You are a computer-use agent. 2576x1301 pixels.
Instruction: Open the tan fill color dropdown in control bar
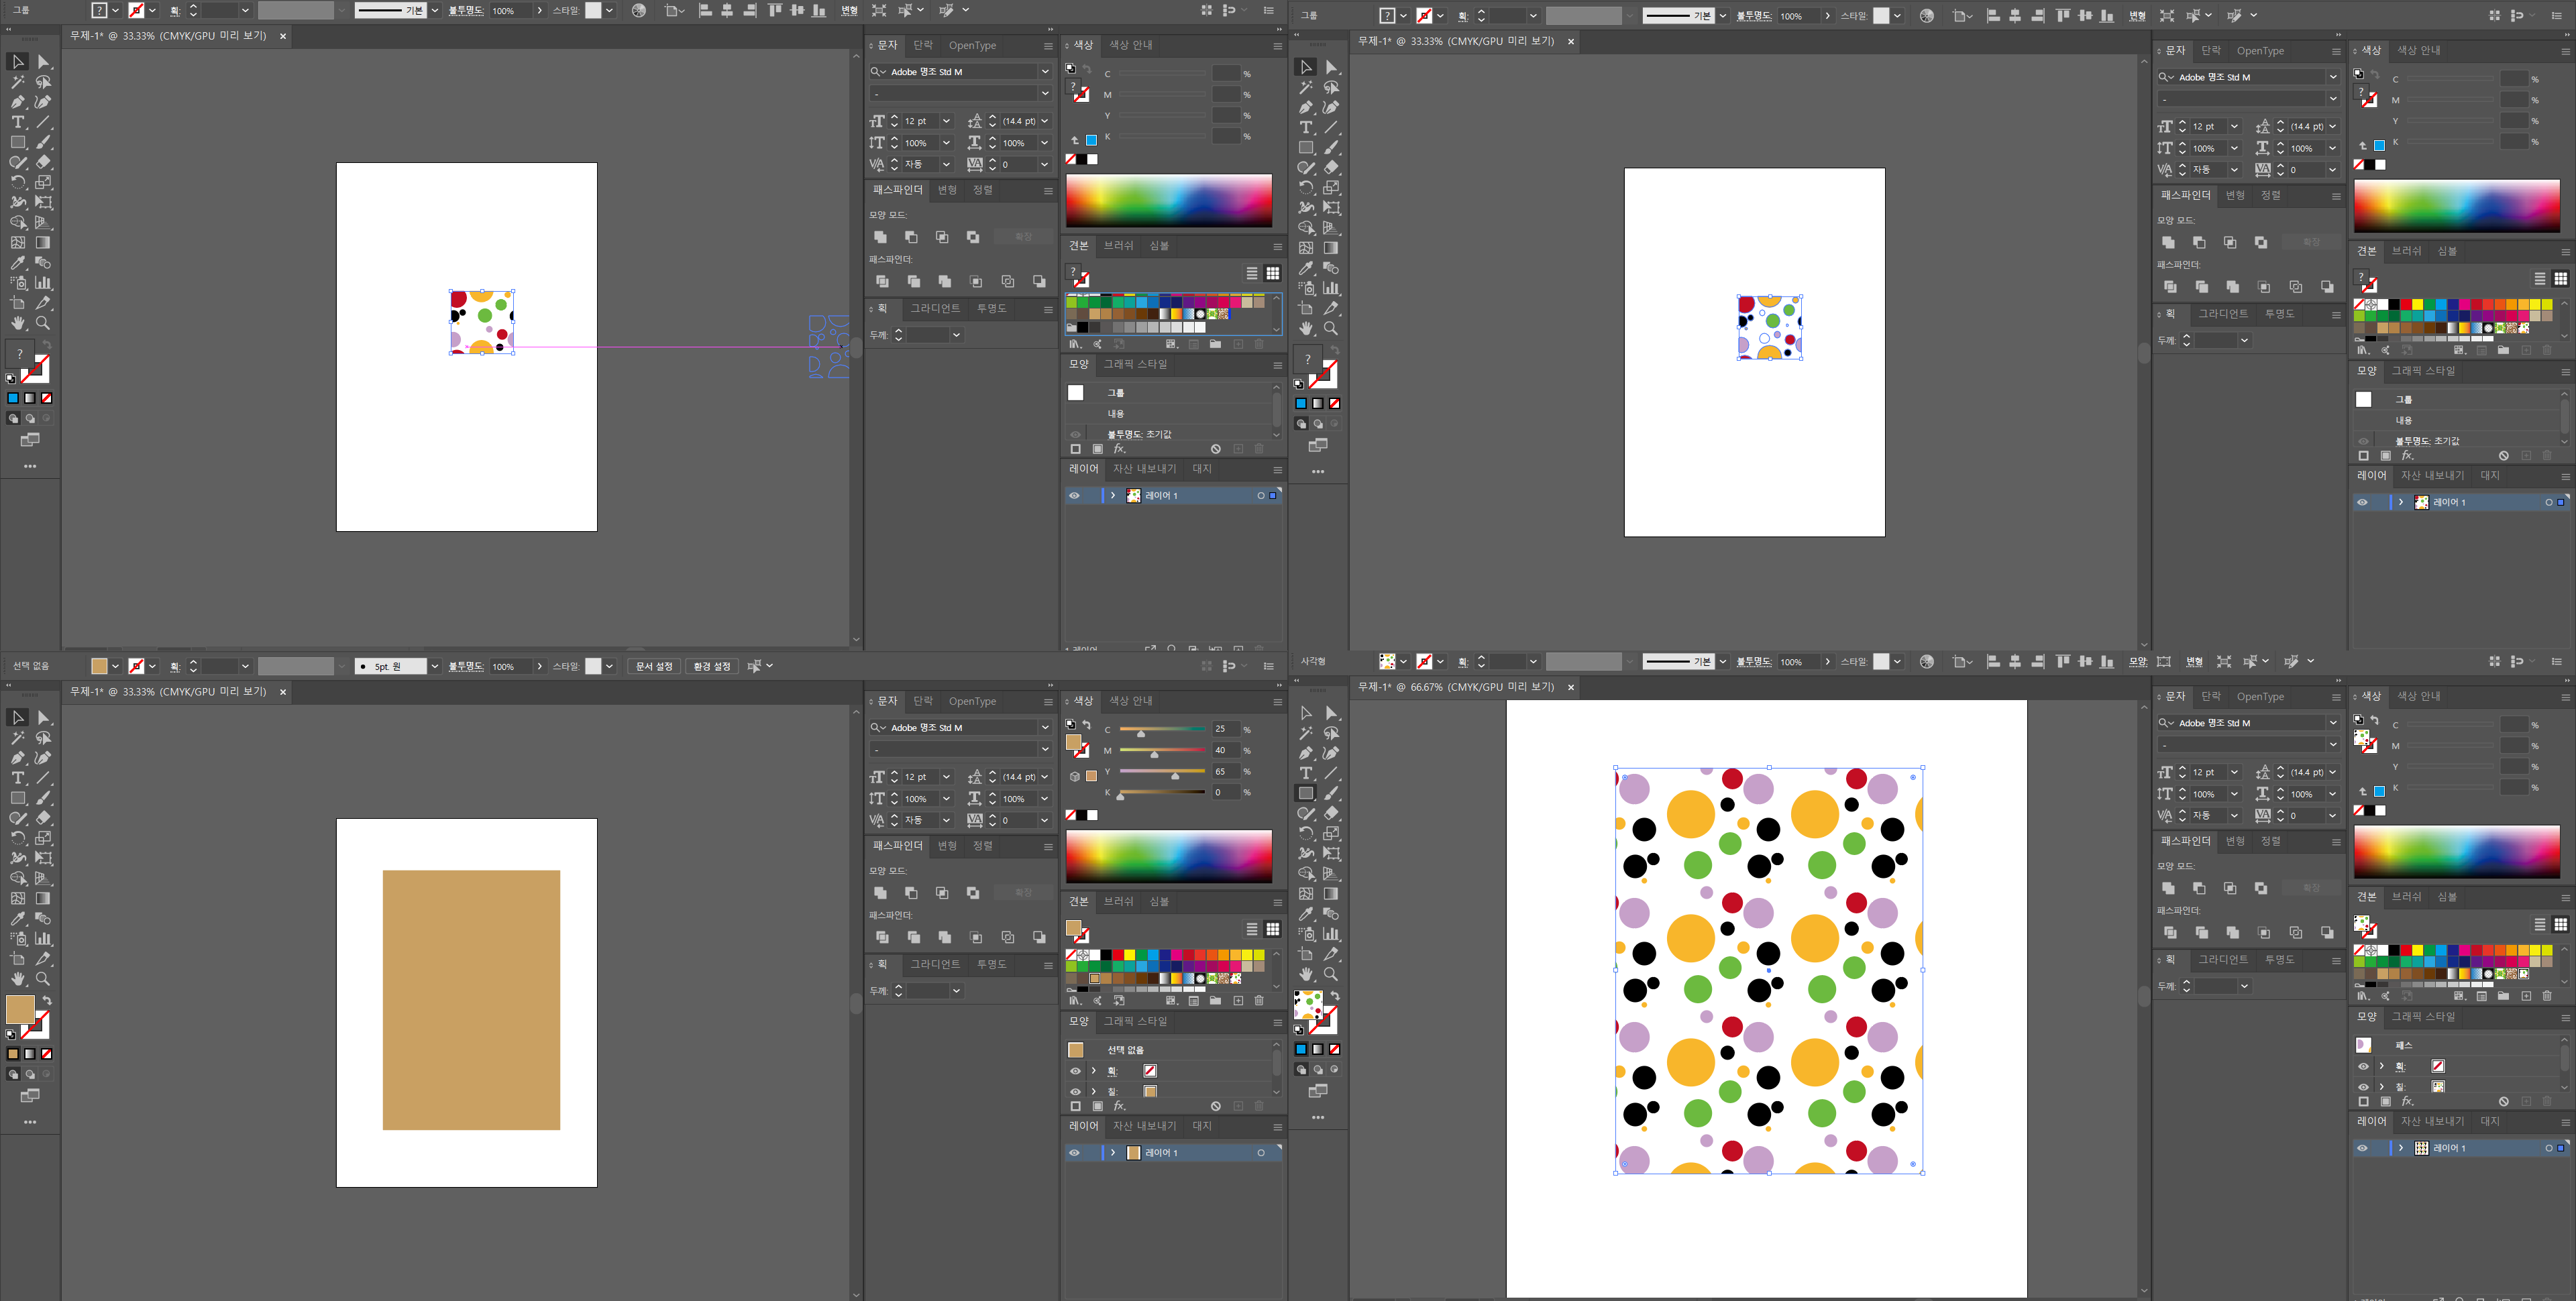[x=116, y=666]
